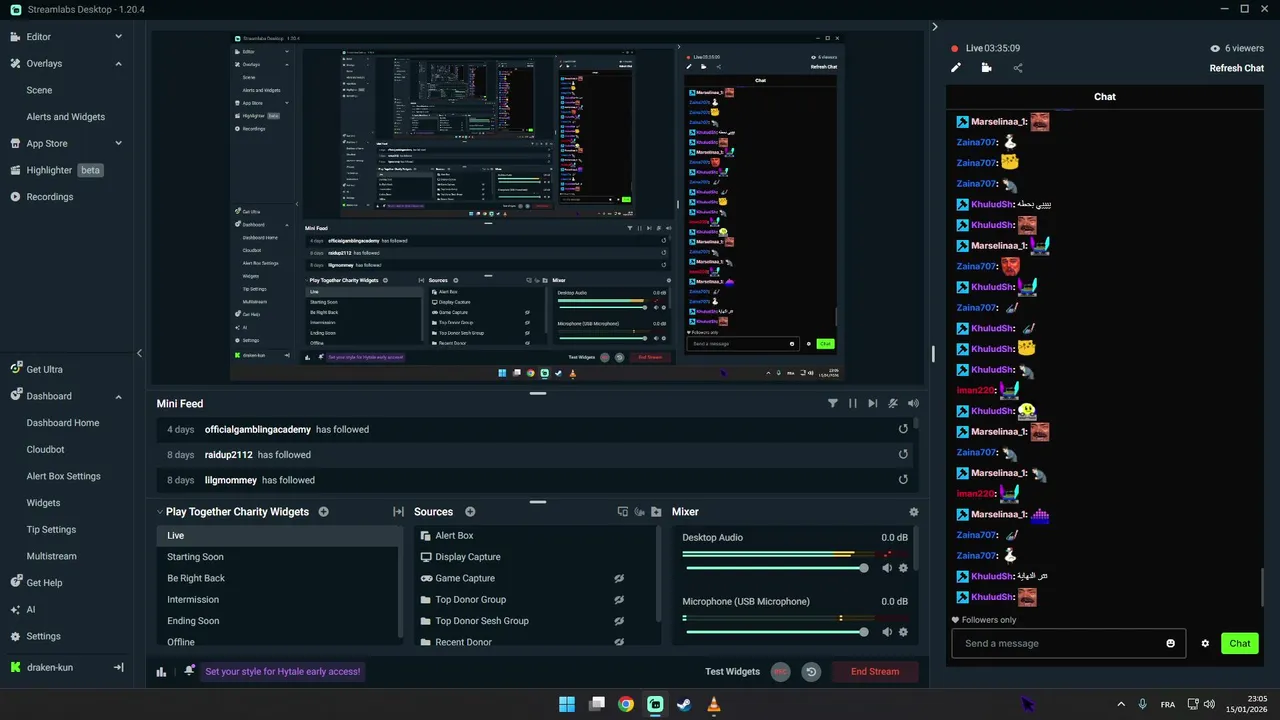This screenshot has height=720, width=1280.
Task: Share the stream via share icon
Action: pyautogui.click(x=1018, y=68)
